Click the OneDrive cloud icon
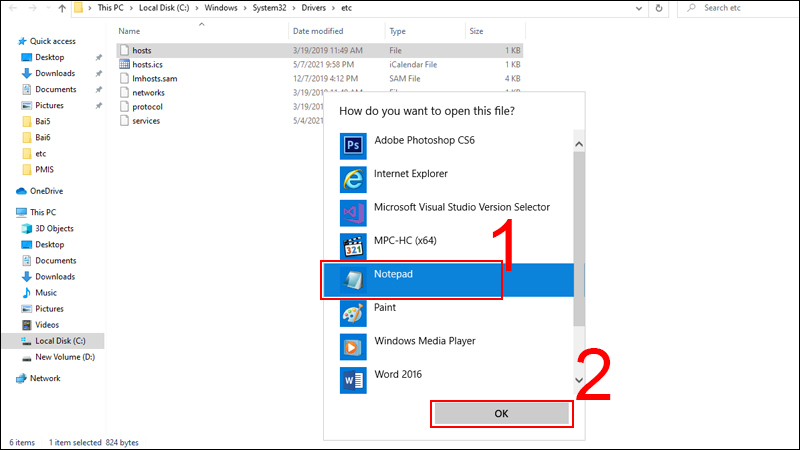 point(21,191)
